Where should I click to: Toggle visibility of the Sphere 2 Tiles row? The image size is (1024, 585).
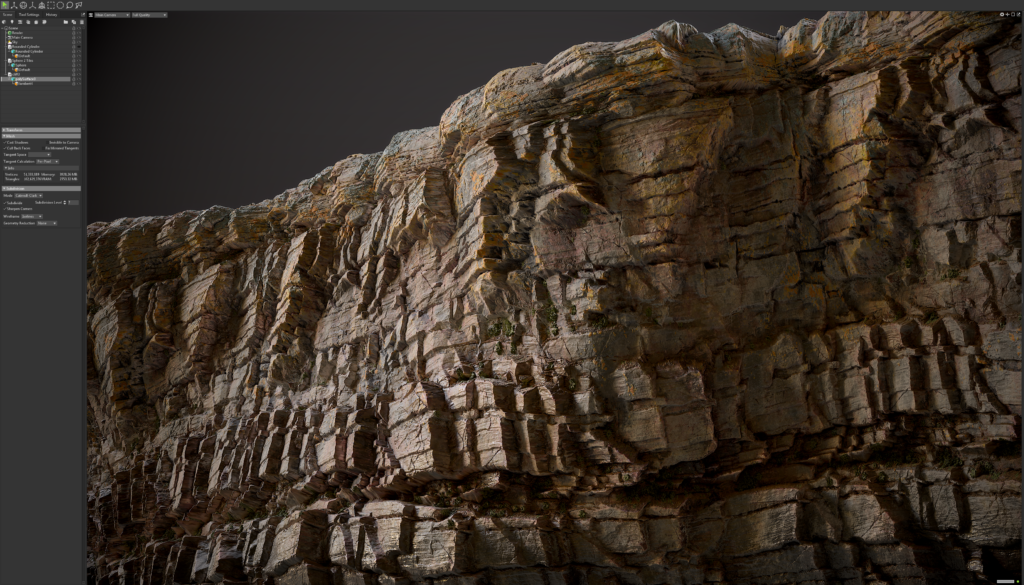[x=79, y=61]
